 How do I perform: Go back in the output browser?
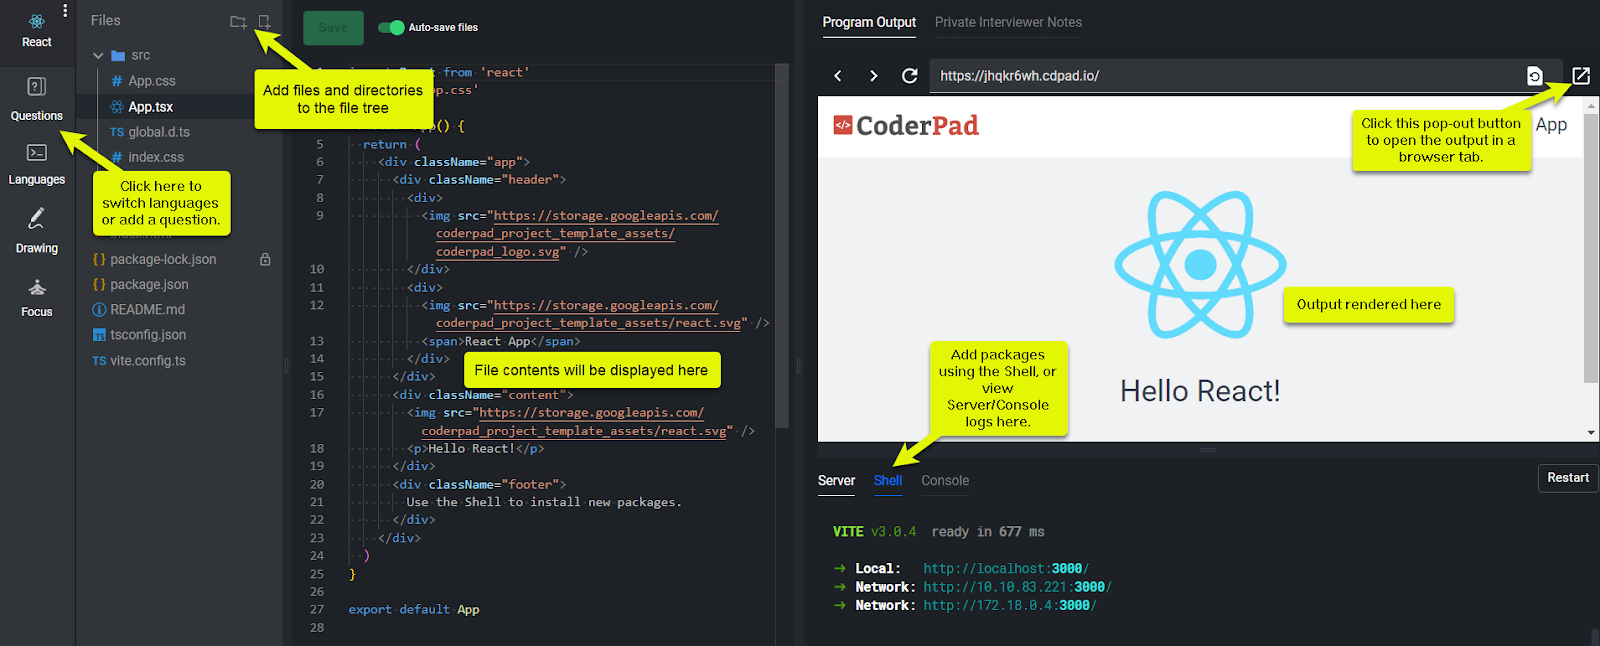click(x=838, y=76)
